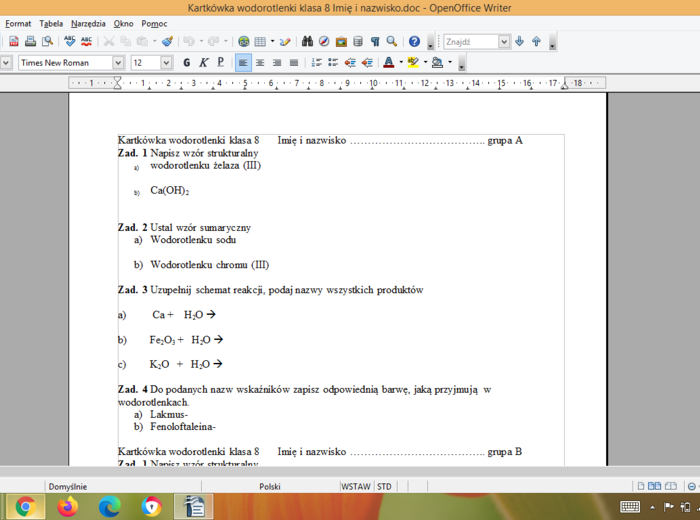Click the Find & Replace binoculars icon

click(308, 42)
